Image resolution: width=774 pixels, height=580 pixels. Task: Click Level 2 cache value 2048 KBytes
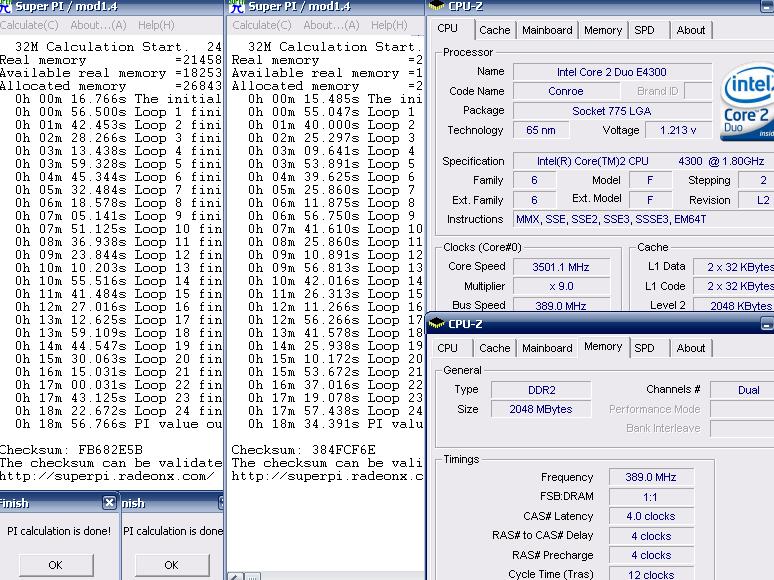click(734, 305)
